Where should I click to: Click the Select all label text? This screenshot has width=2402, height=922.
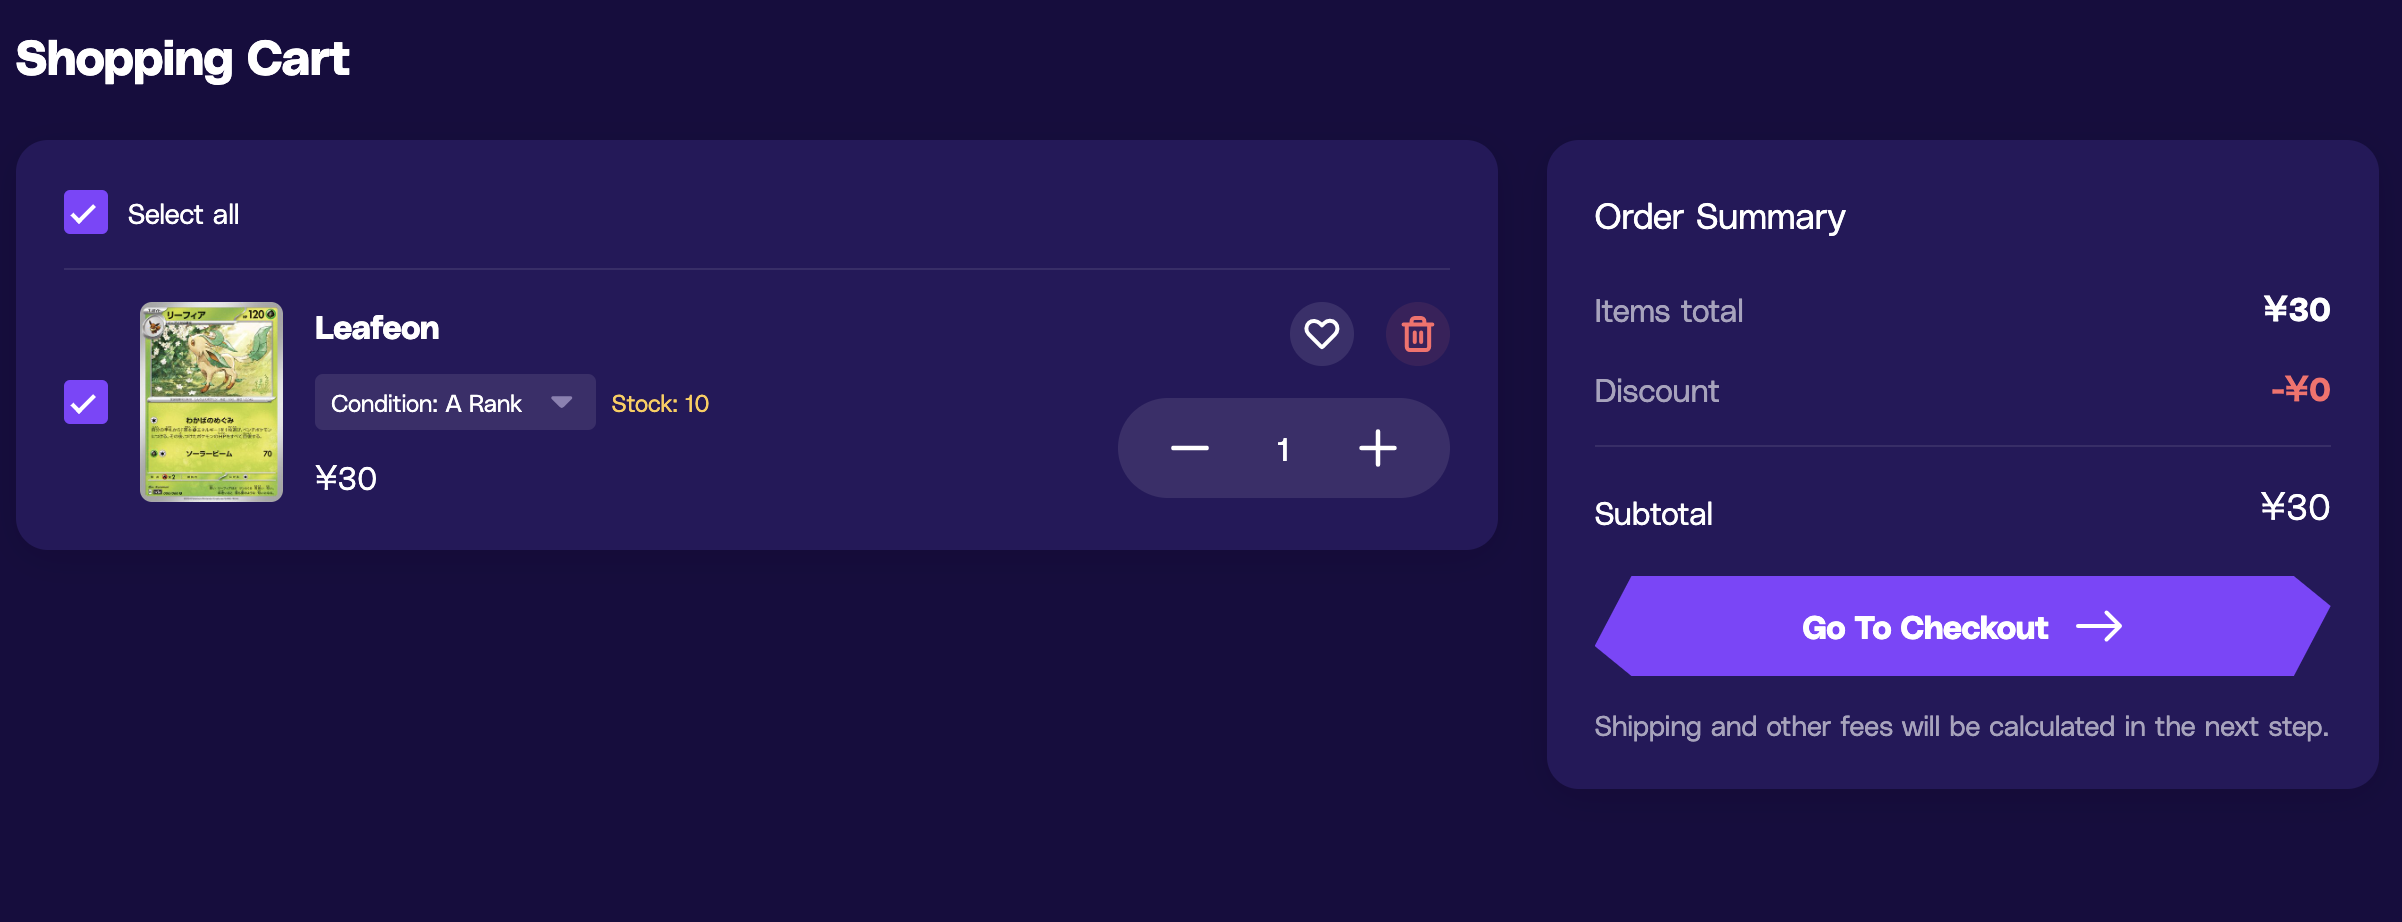[x=183, y=214]
